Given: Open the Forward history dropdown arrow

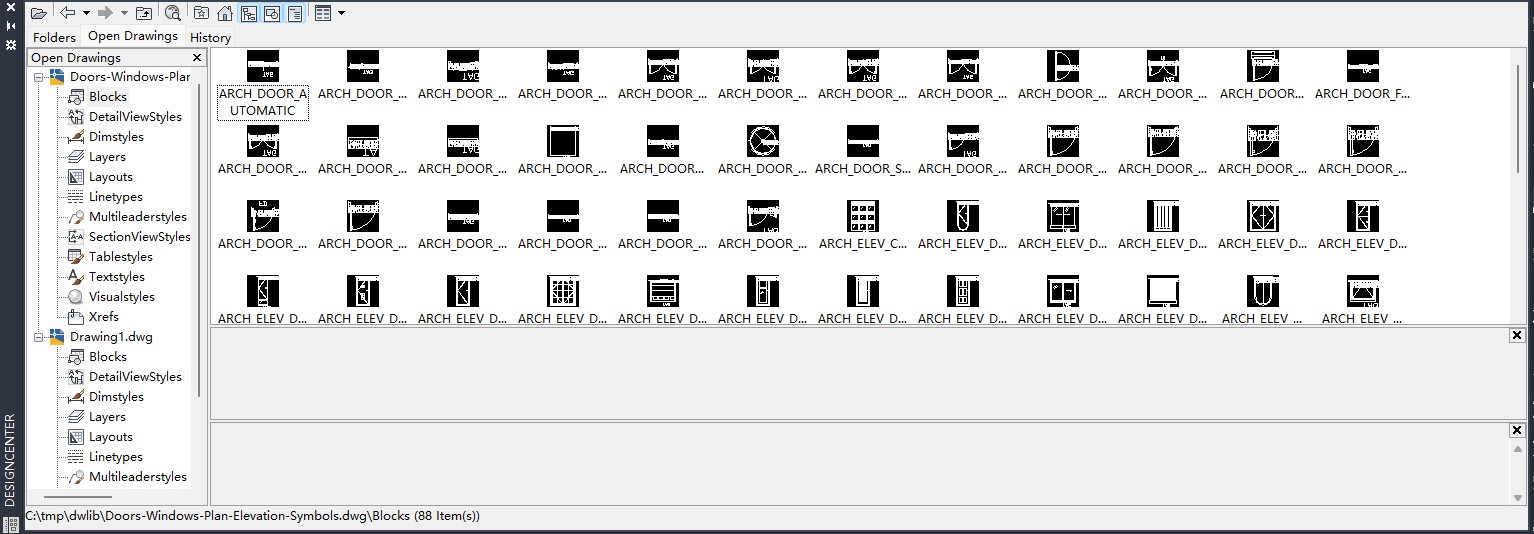Looking at the screenshot, I should [x=124, y=13].
